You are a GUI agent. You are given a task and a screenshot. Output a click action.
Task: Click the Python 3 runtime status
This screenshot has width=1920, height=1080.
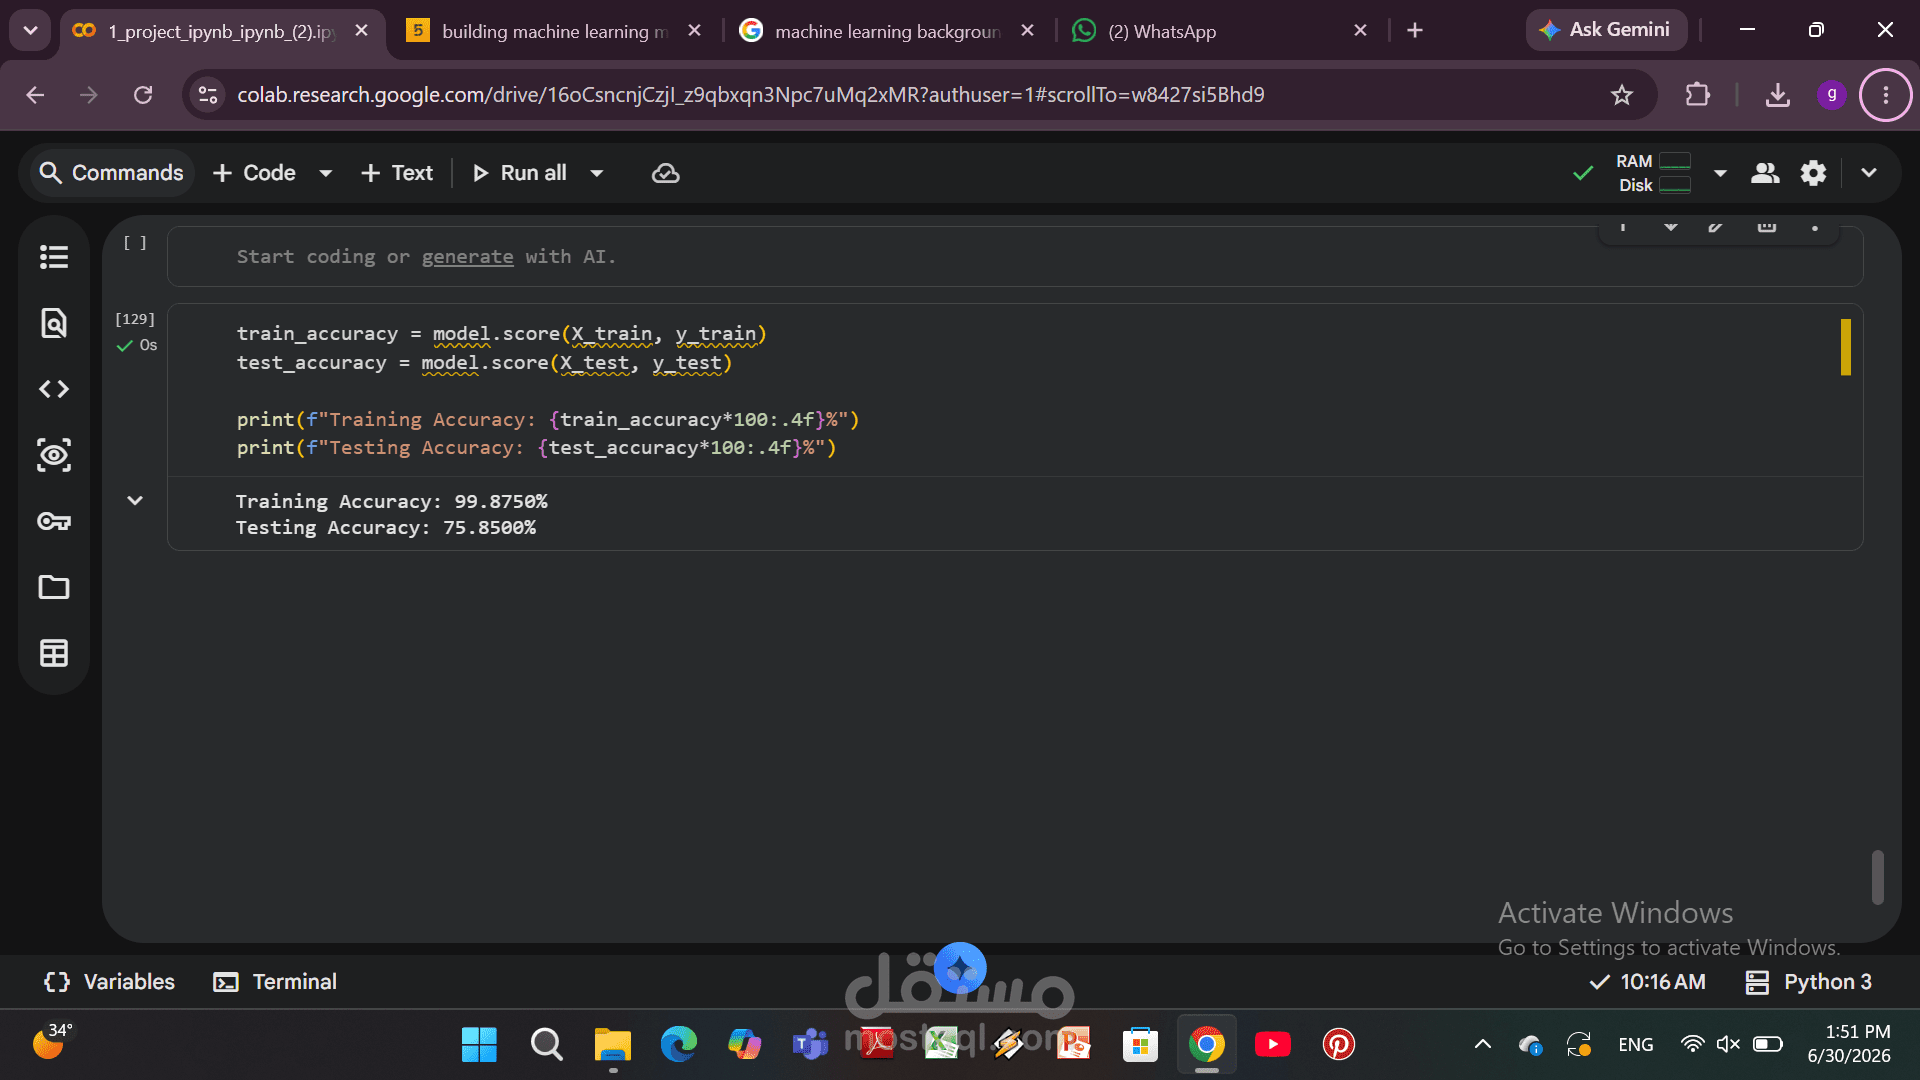coord(1808,982)
